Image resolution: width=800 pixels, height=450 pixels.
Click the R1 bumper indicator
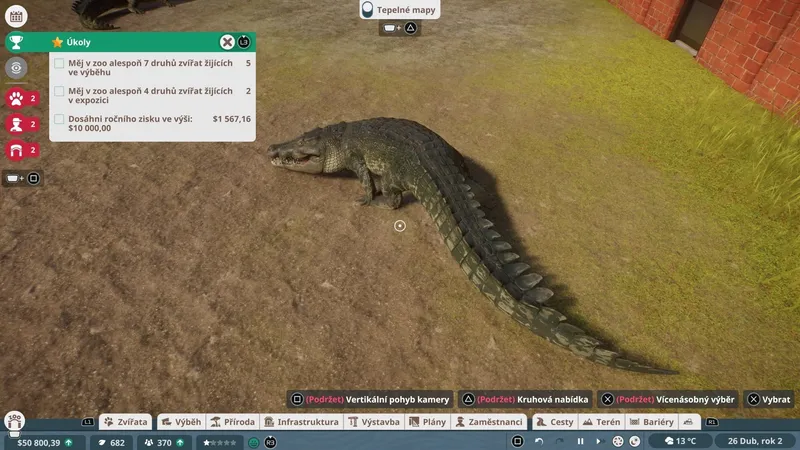712,422
